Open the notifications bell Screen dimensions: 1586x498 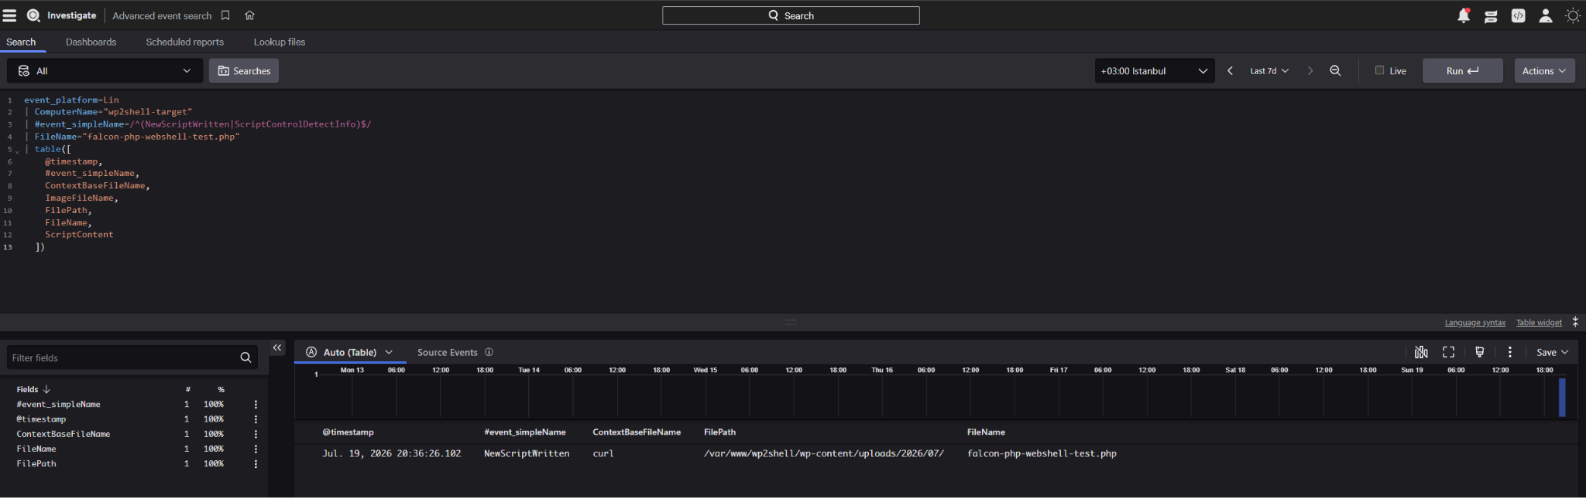pyautogui.click(x=1464, y=15)
